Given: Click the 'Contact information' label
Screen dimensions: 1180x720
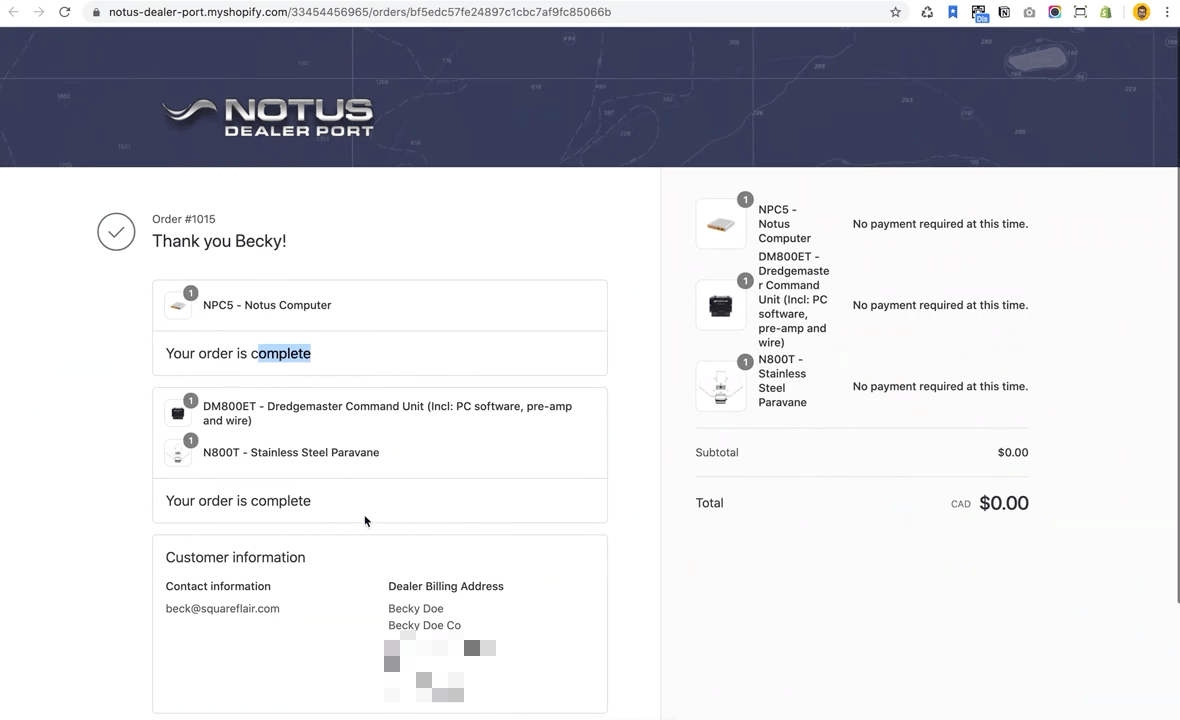Looking at the screenshot, I should pos(218,586).
